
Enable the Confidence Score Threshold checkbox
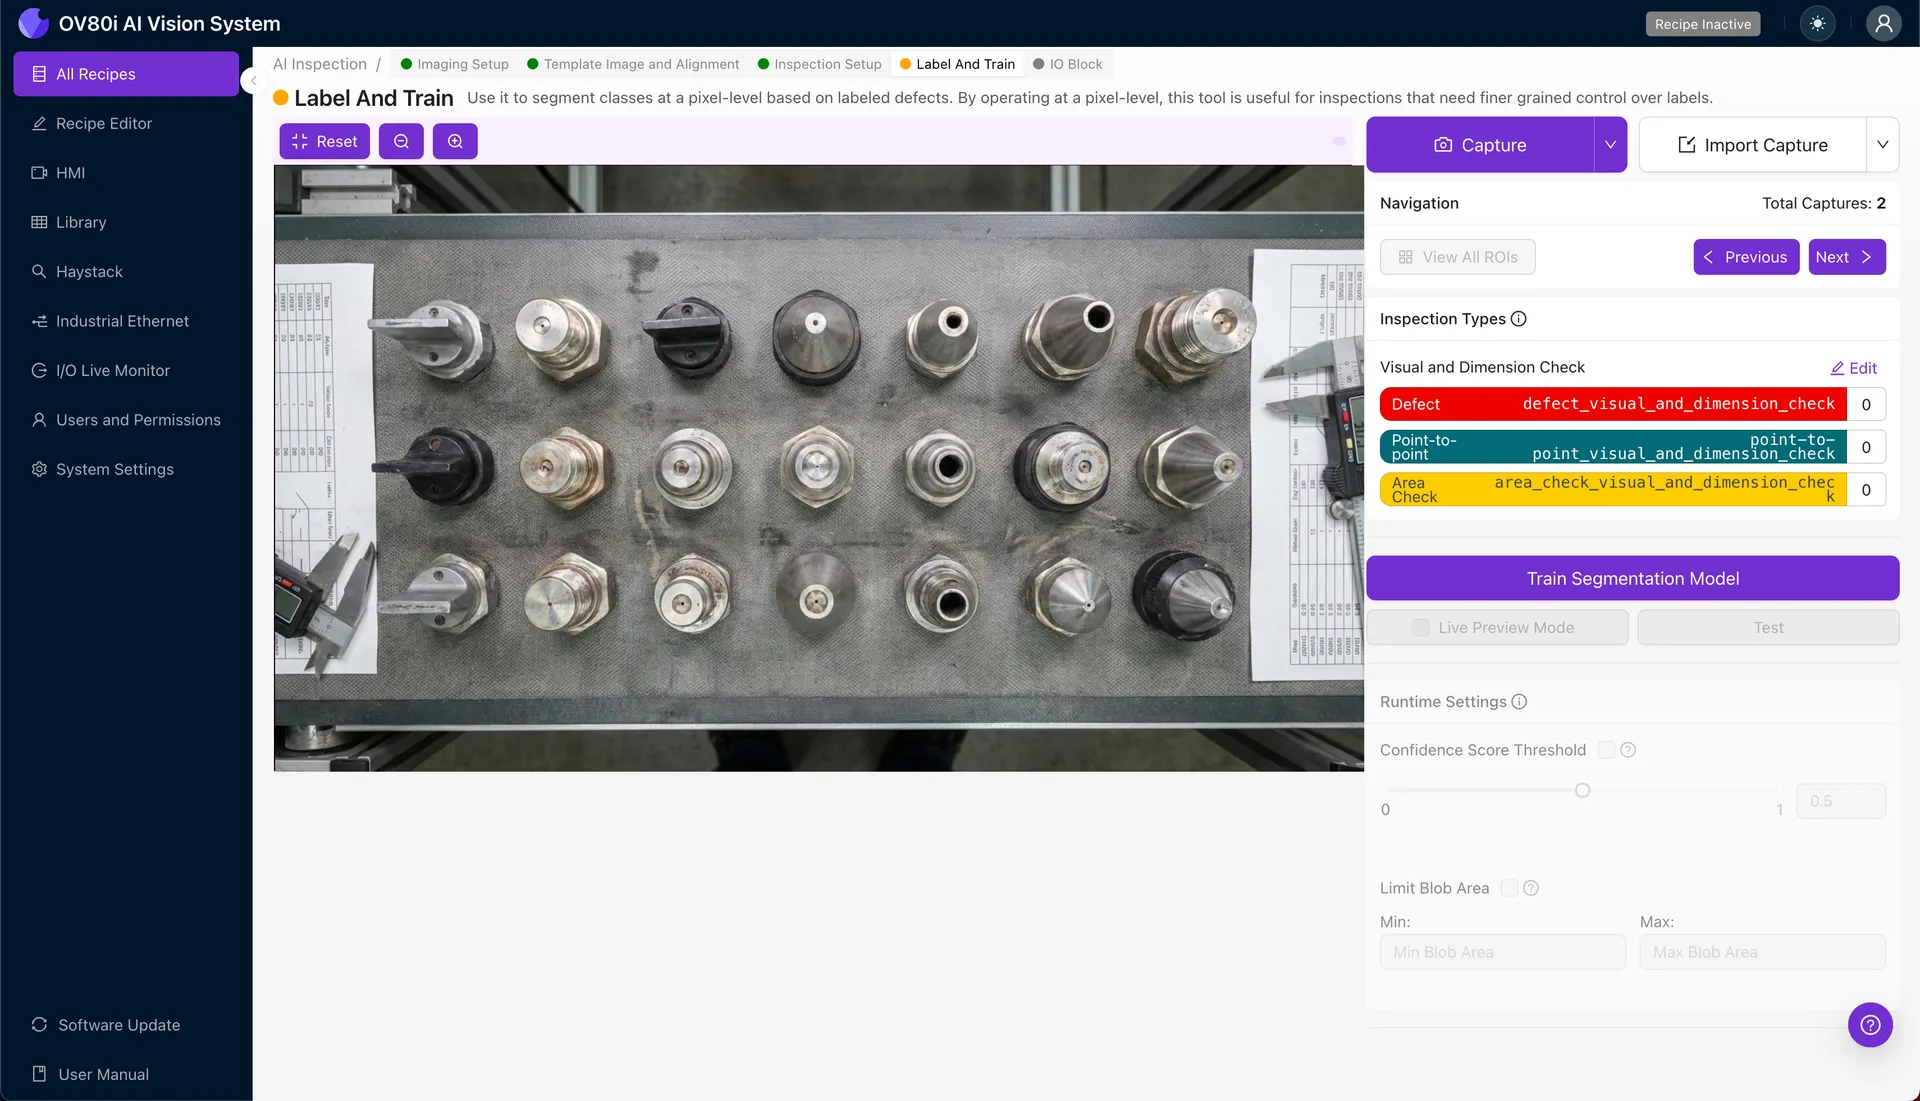[1606, 749]
